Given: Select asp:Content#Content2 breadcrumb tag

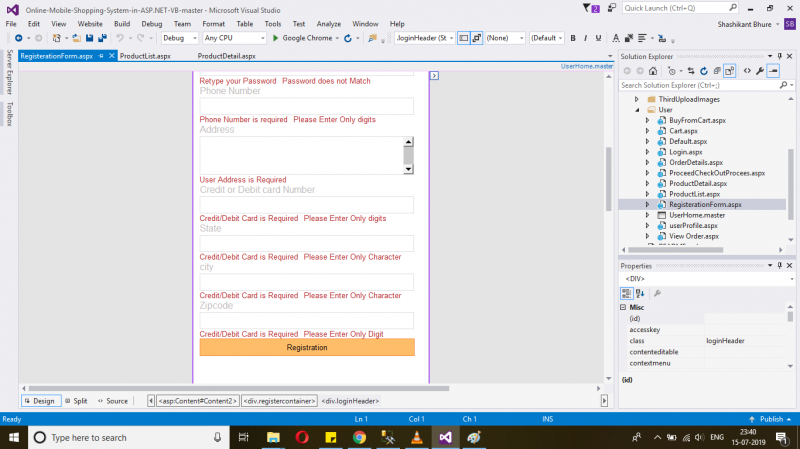Looking at the screenshot, I should click(x=197, y=401).
